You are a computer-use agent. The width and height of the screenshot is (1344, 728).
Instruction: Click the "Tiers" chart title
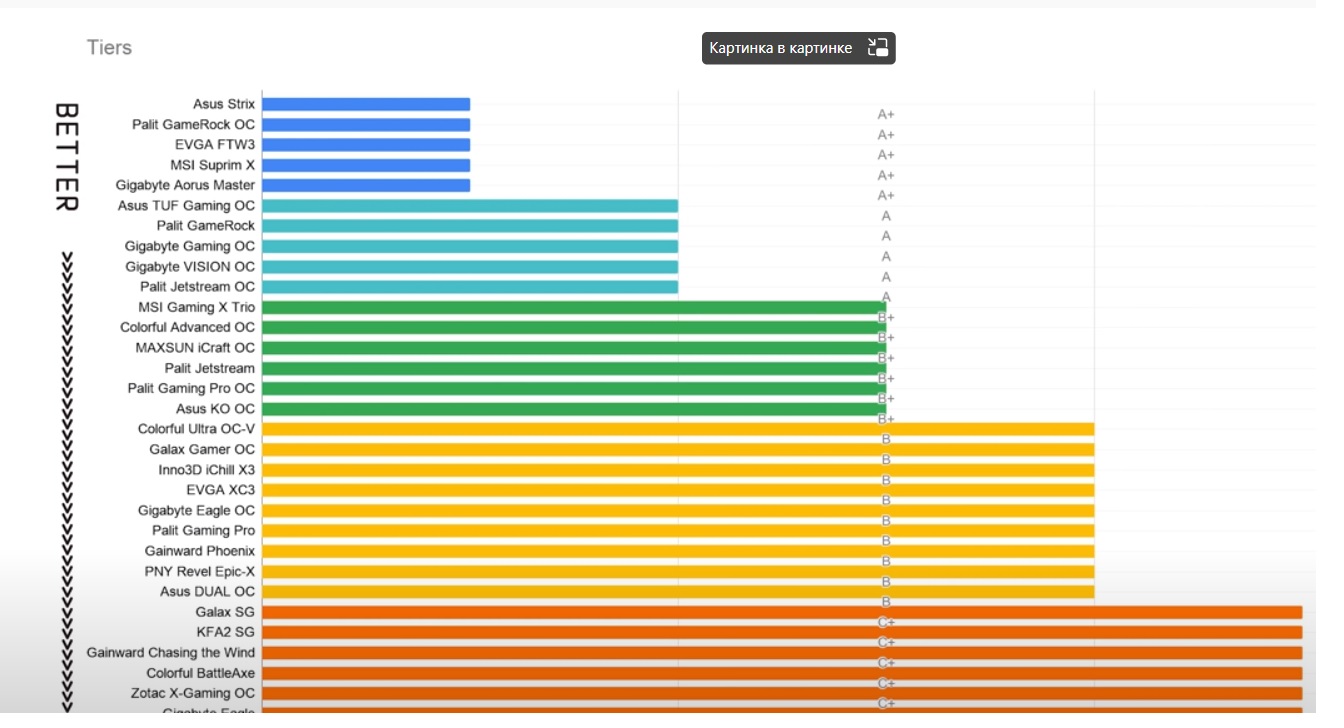[x=109, y=48]
